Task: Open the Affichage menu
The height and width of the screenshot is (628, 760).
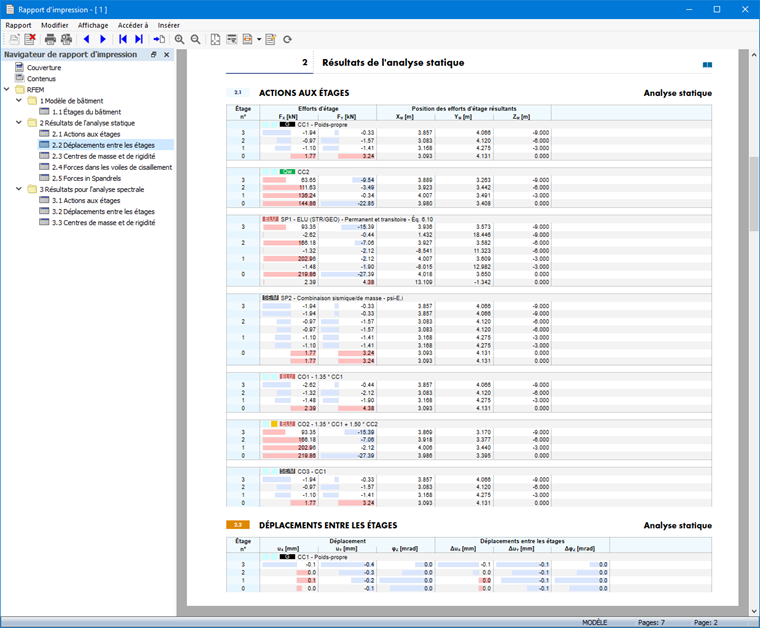Action: (x=93, y=25)
